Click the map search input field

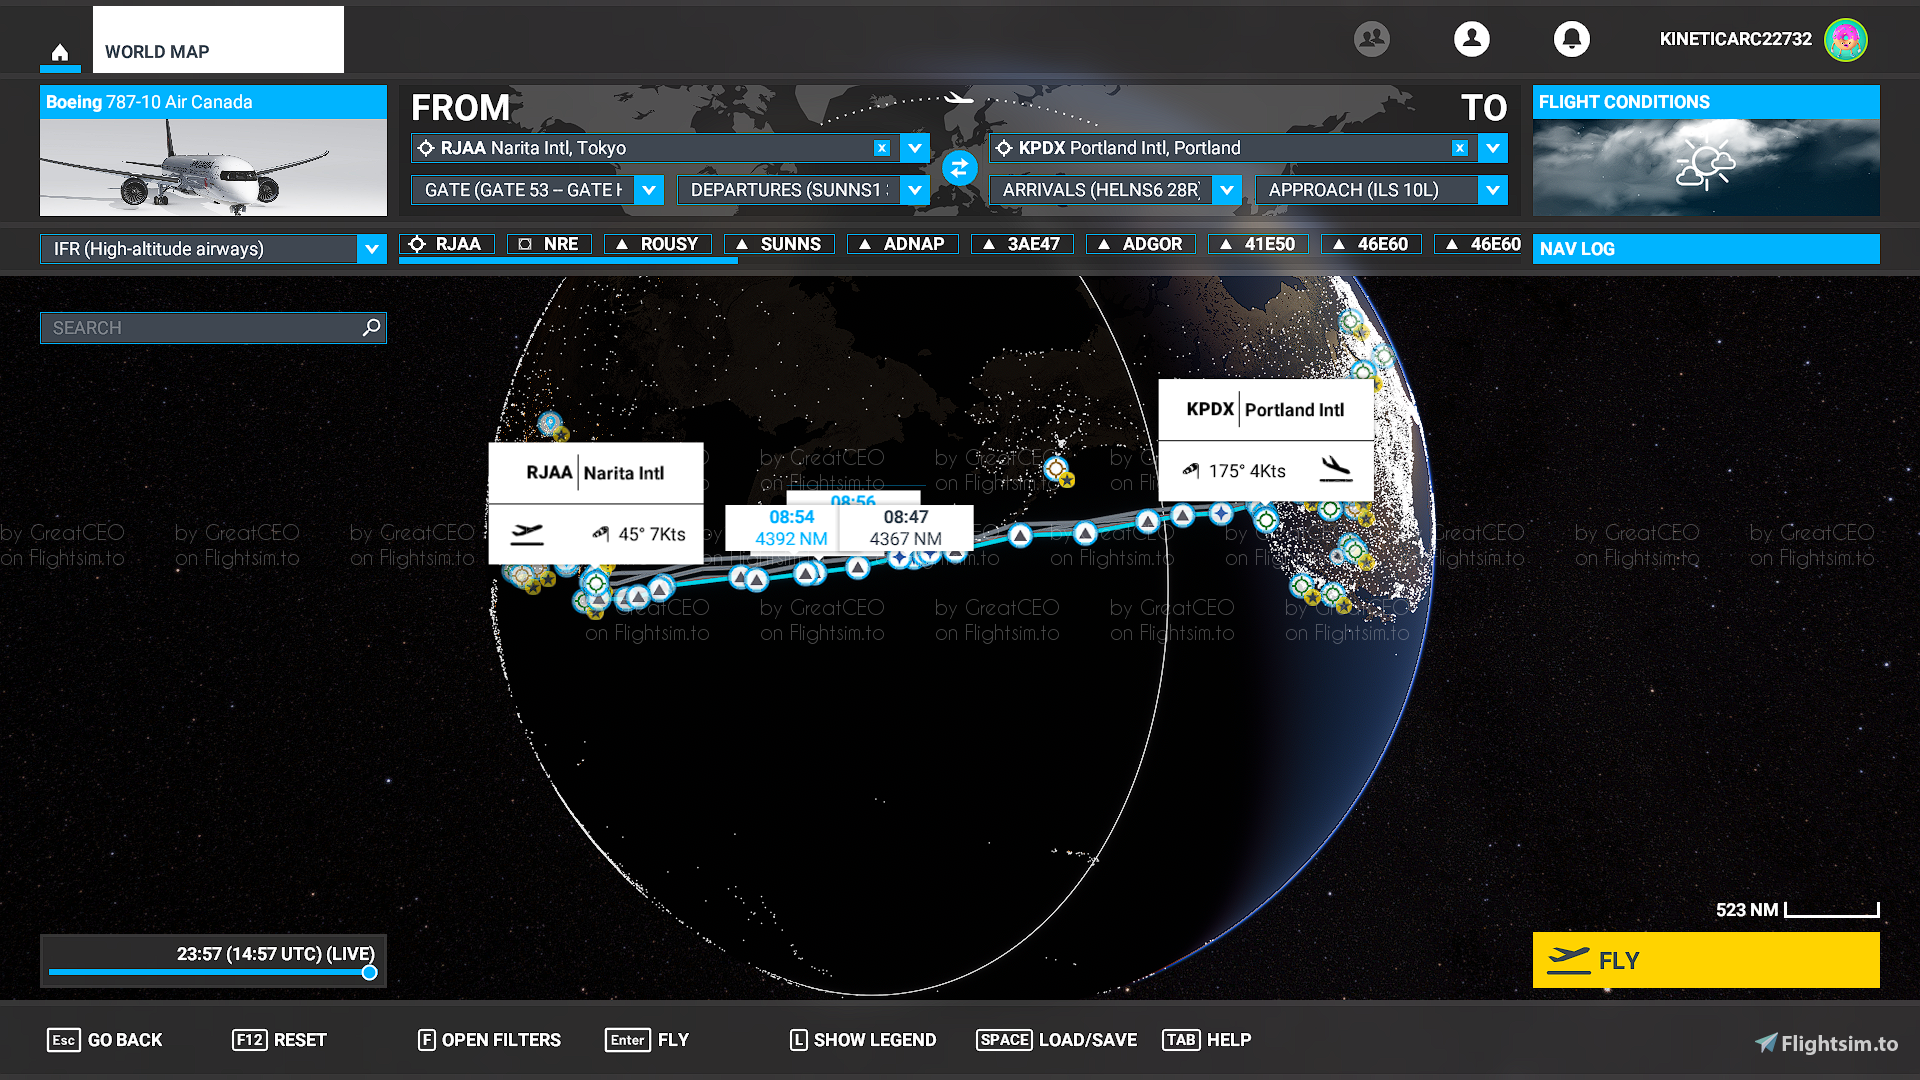point(213,327)
